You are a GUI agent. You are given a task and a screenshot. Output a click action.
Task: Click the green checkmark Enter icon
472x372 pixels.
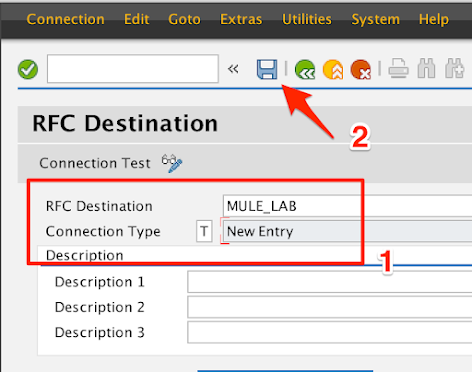[x=28, y=69]
